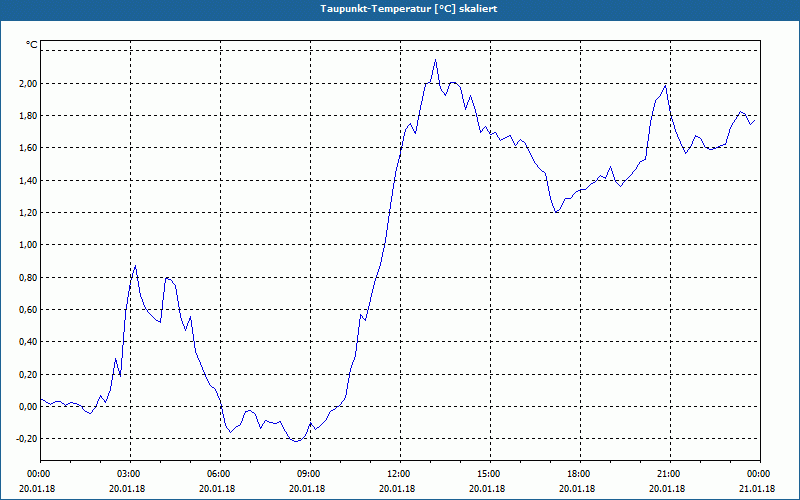This screenshot has width=800, height=500.
Task: Click the '1,60' y-axis value
Action: 28,148
